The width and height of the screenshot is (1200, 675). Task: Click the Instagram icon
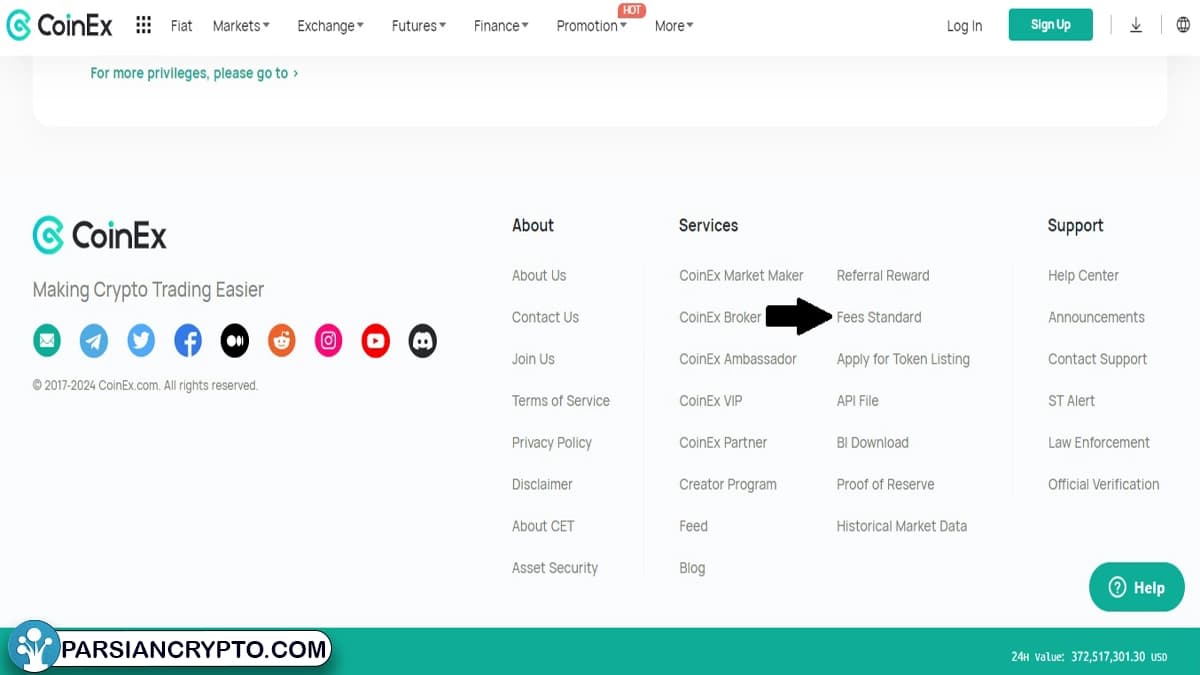pos(329,341)
